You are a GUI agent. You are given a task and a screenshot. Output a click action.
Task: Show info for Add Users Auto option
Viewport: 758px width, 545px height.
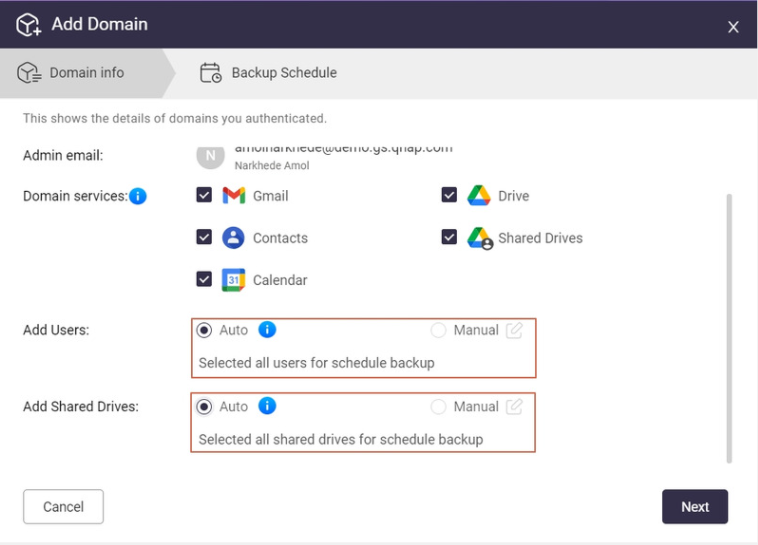(x=267, y=330)
